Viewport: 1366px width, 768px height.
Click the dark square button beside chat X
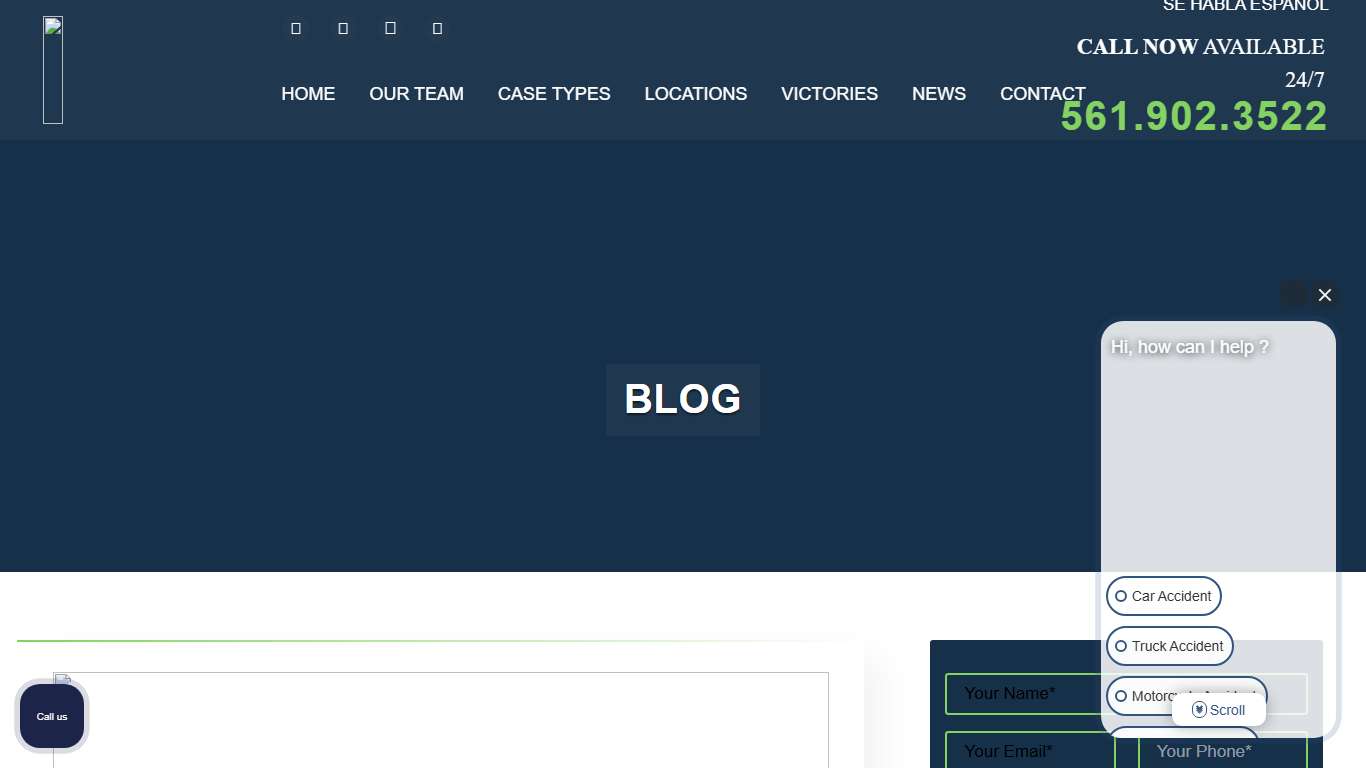point(1293,295)
